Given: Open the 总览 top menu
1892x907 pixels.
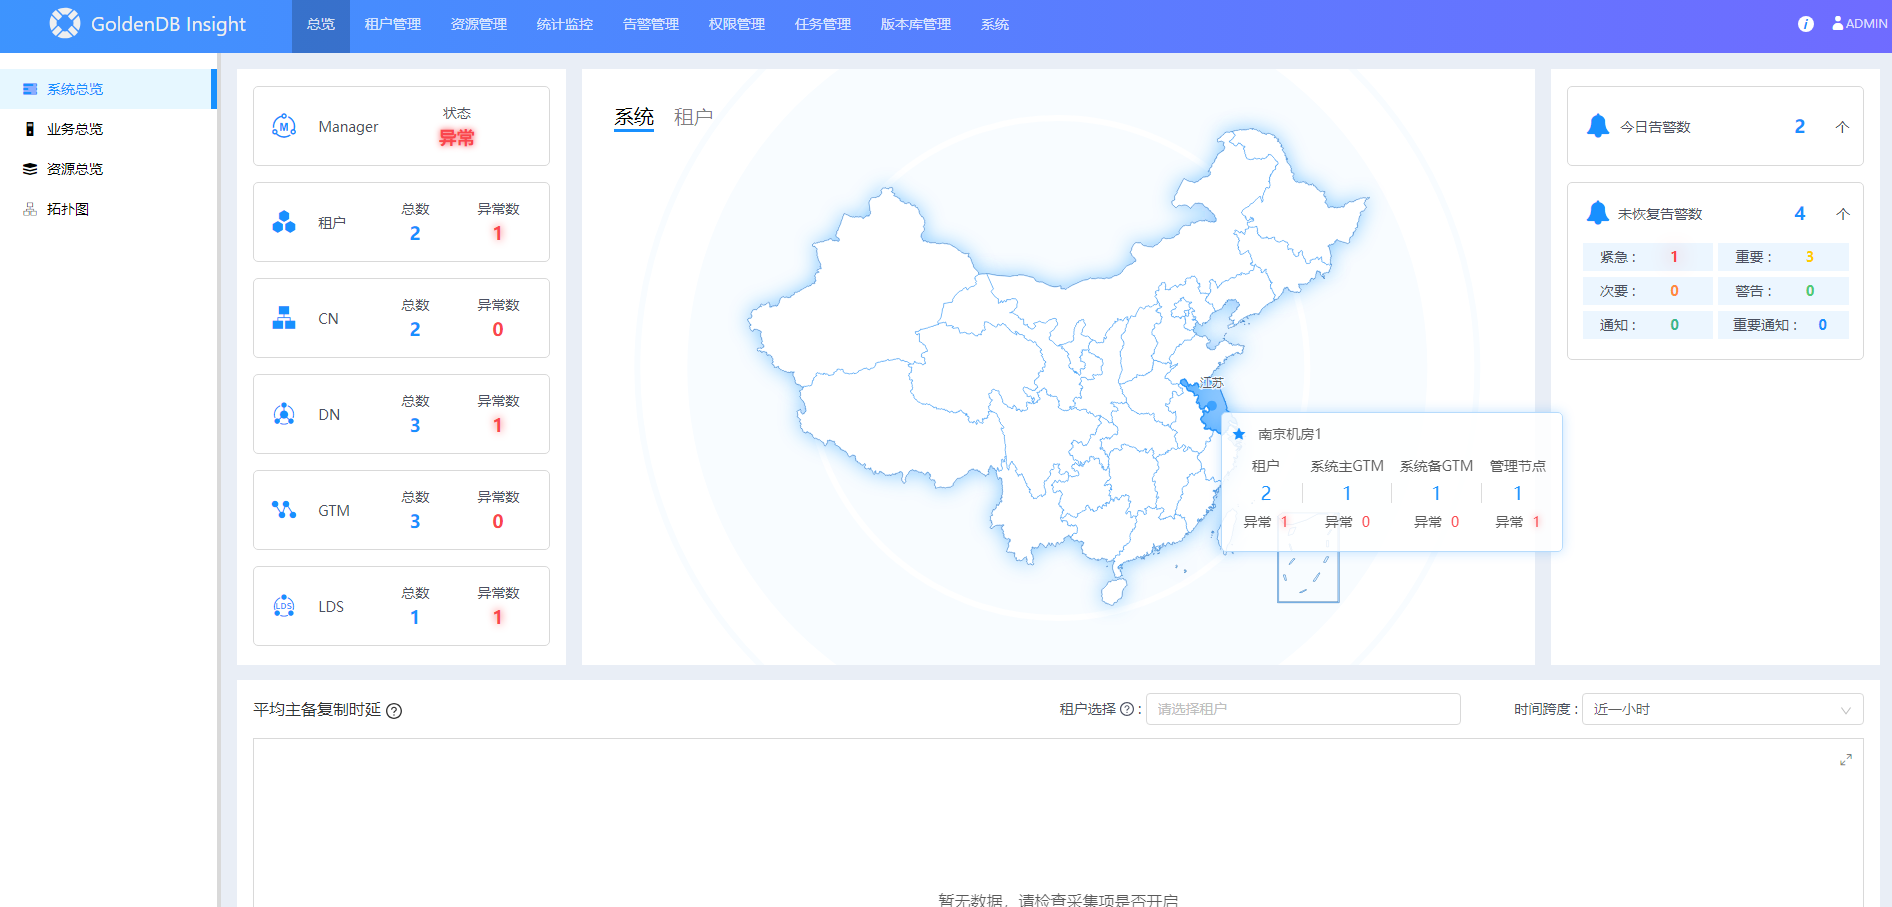Looking at the screenshot, I should tap(321, 25).
